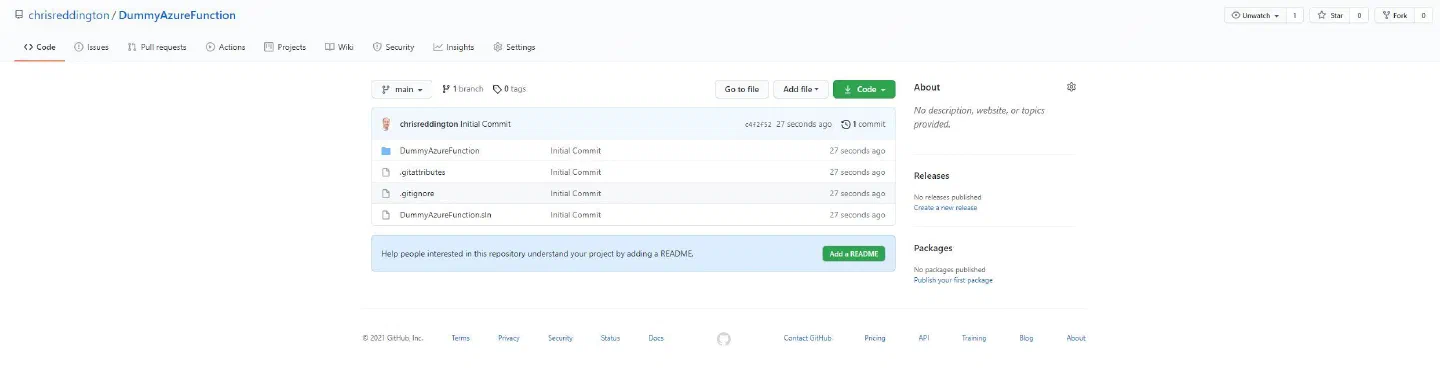Click Add a README button
Image resolution: width=1440 pixels, height=382 pixels.
click(x=854, y=254)
